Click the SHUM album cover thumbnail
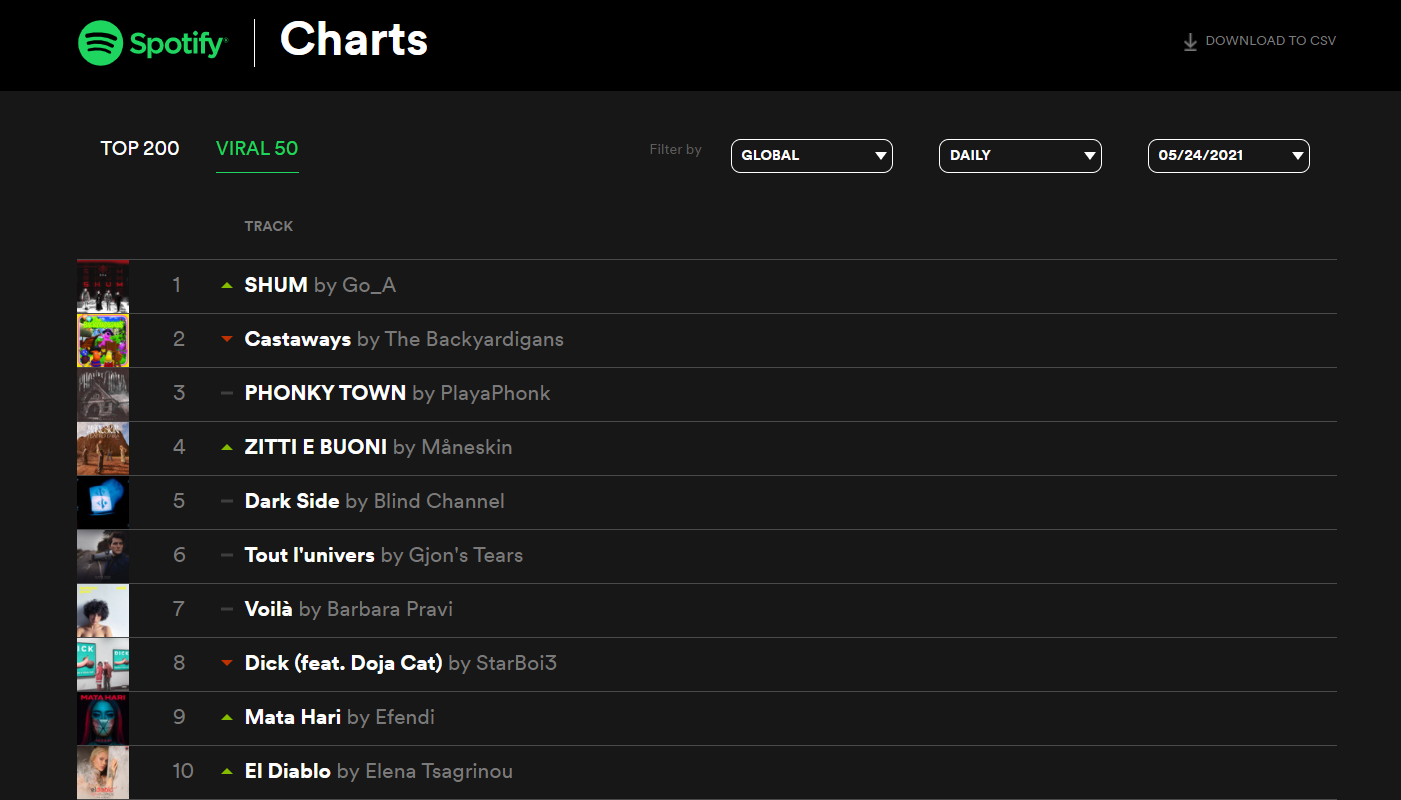This screenshot has width=1401, height=800. (x=103, y=286)
